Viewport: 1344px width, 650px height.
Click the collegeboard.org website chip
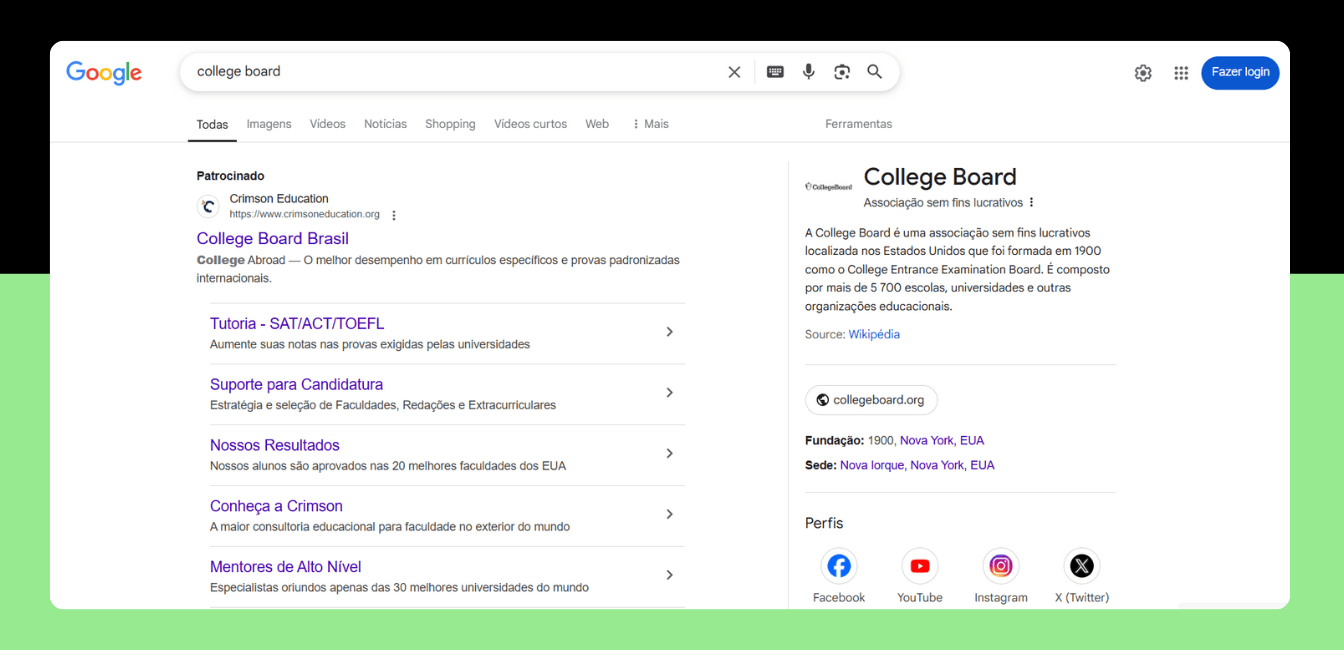pyautogui.click(x=871, y=400)
